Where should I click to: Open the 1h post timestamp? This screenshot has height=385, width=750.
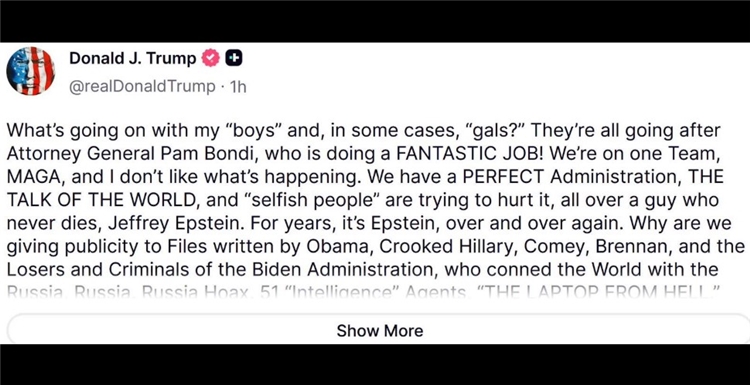tap(238, 87)
